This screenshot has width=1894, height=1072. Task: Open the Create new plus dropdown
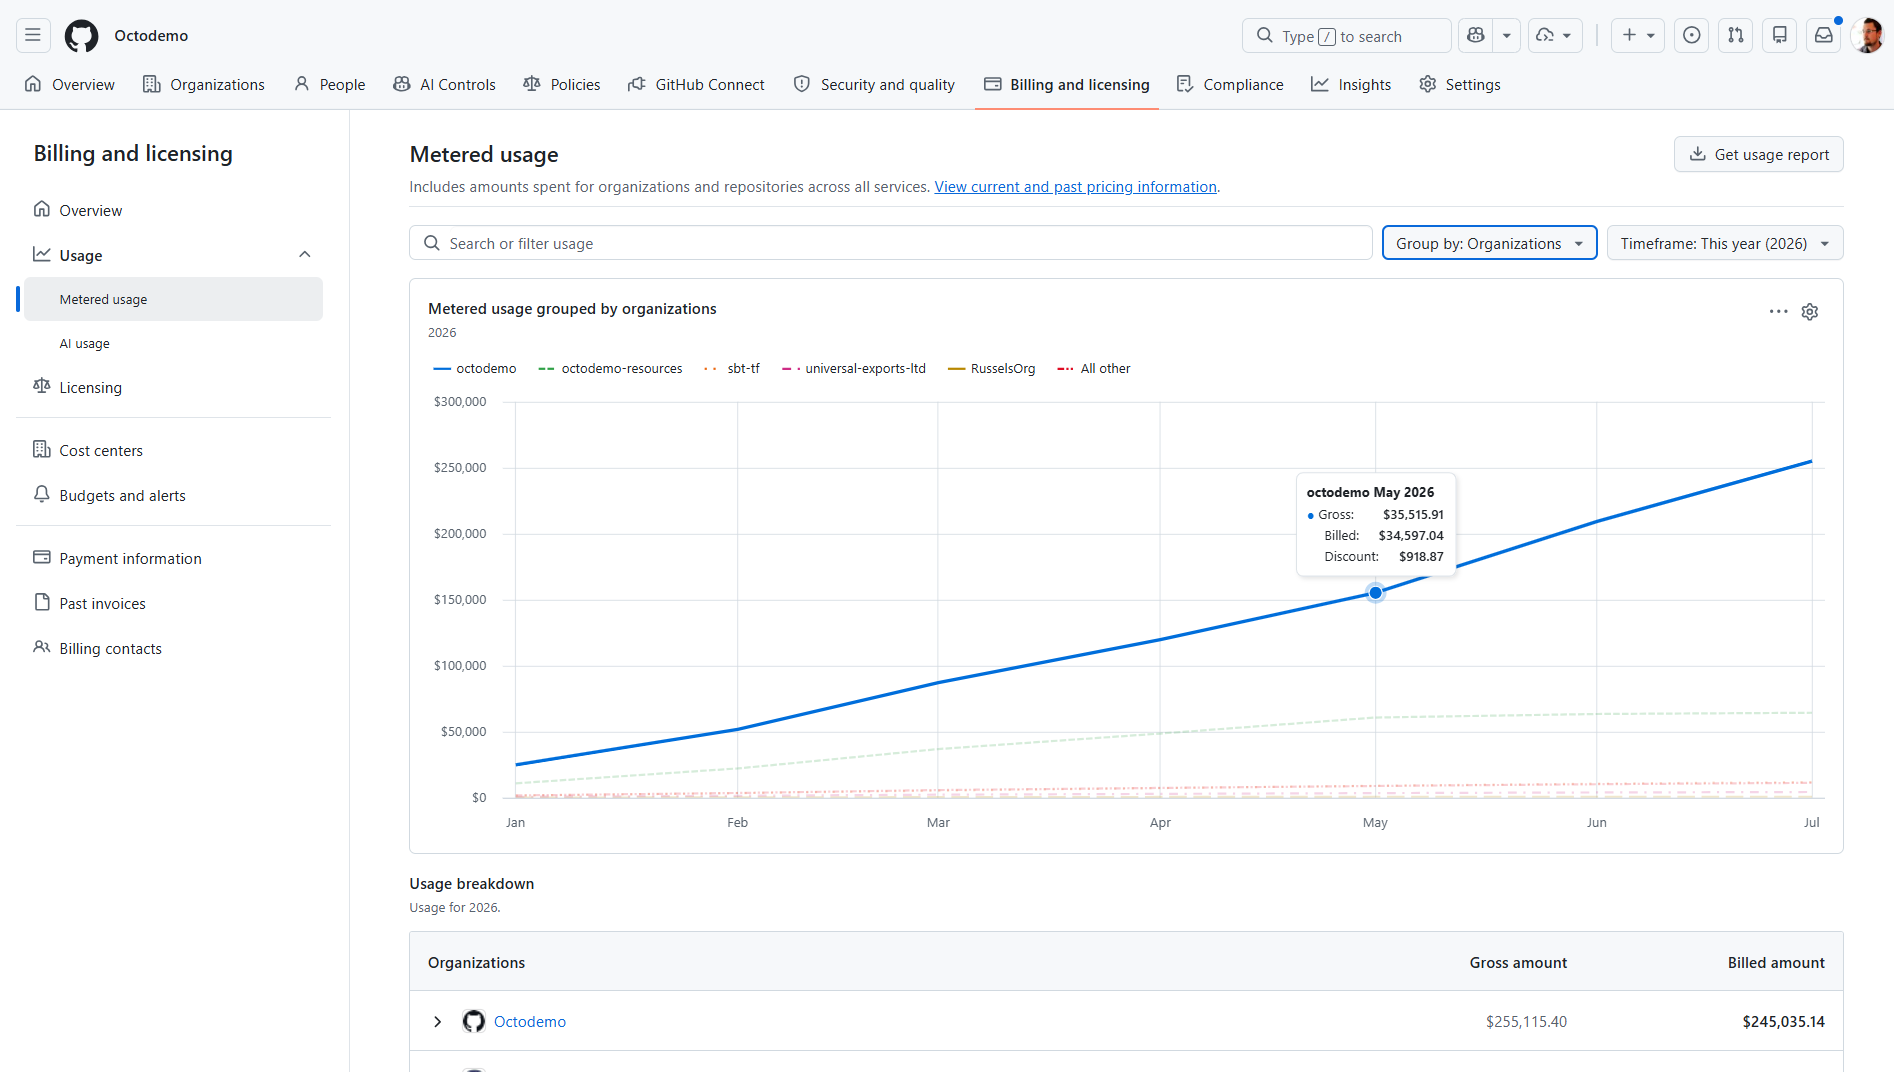[1638, 36]
